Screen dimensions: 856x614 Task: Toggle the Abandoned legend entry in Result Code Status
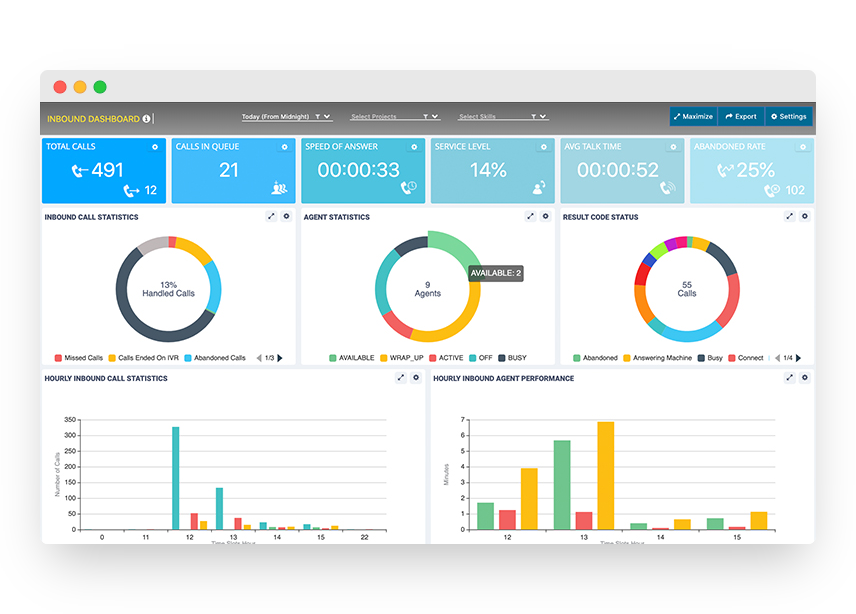click(595, 358)
